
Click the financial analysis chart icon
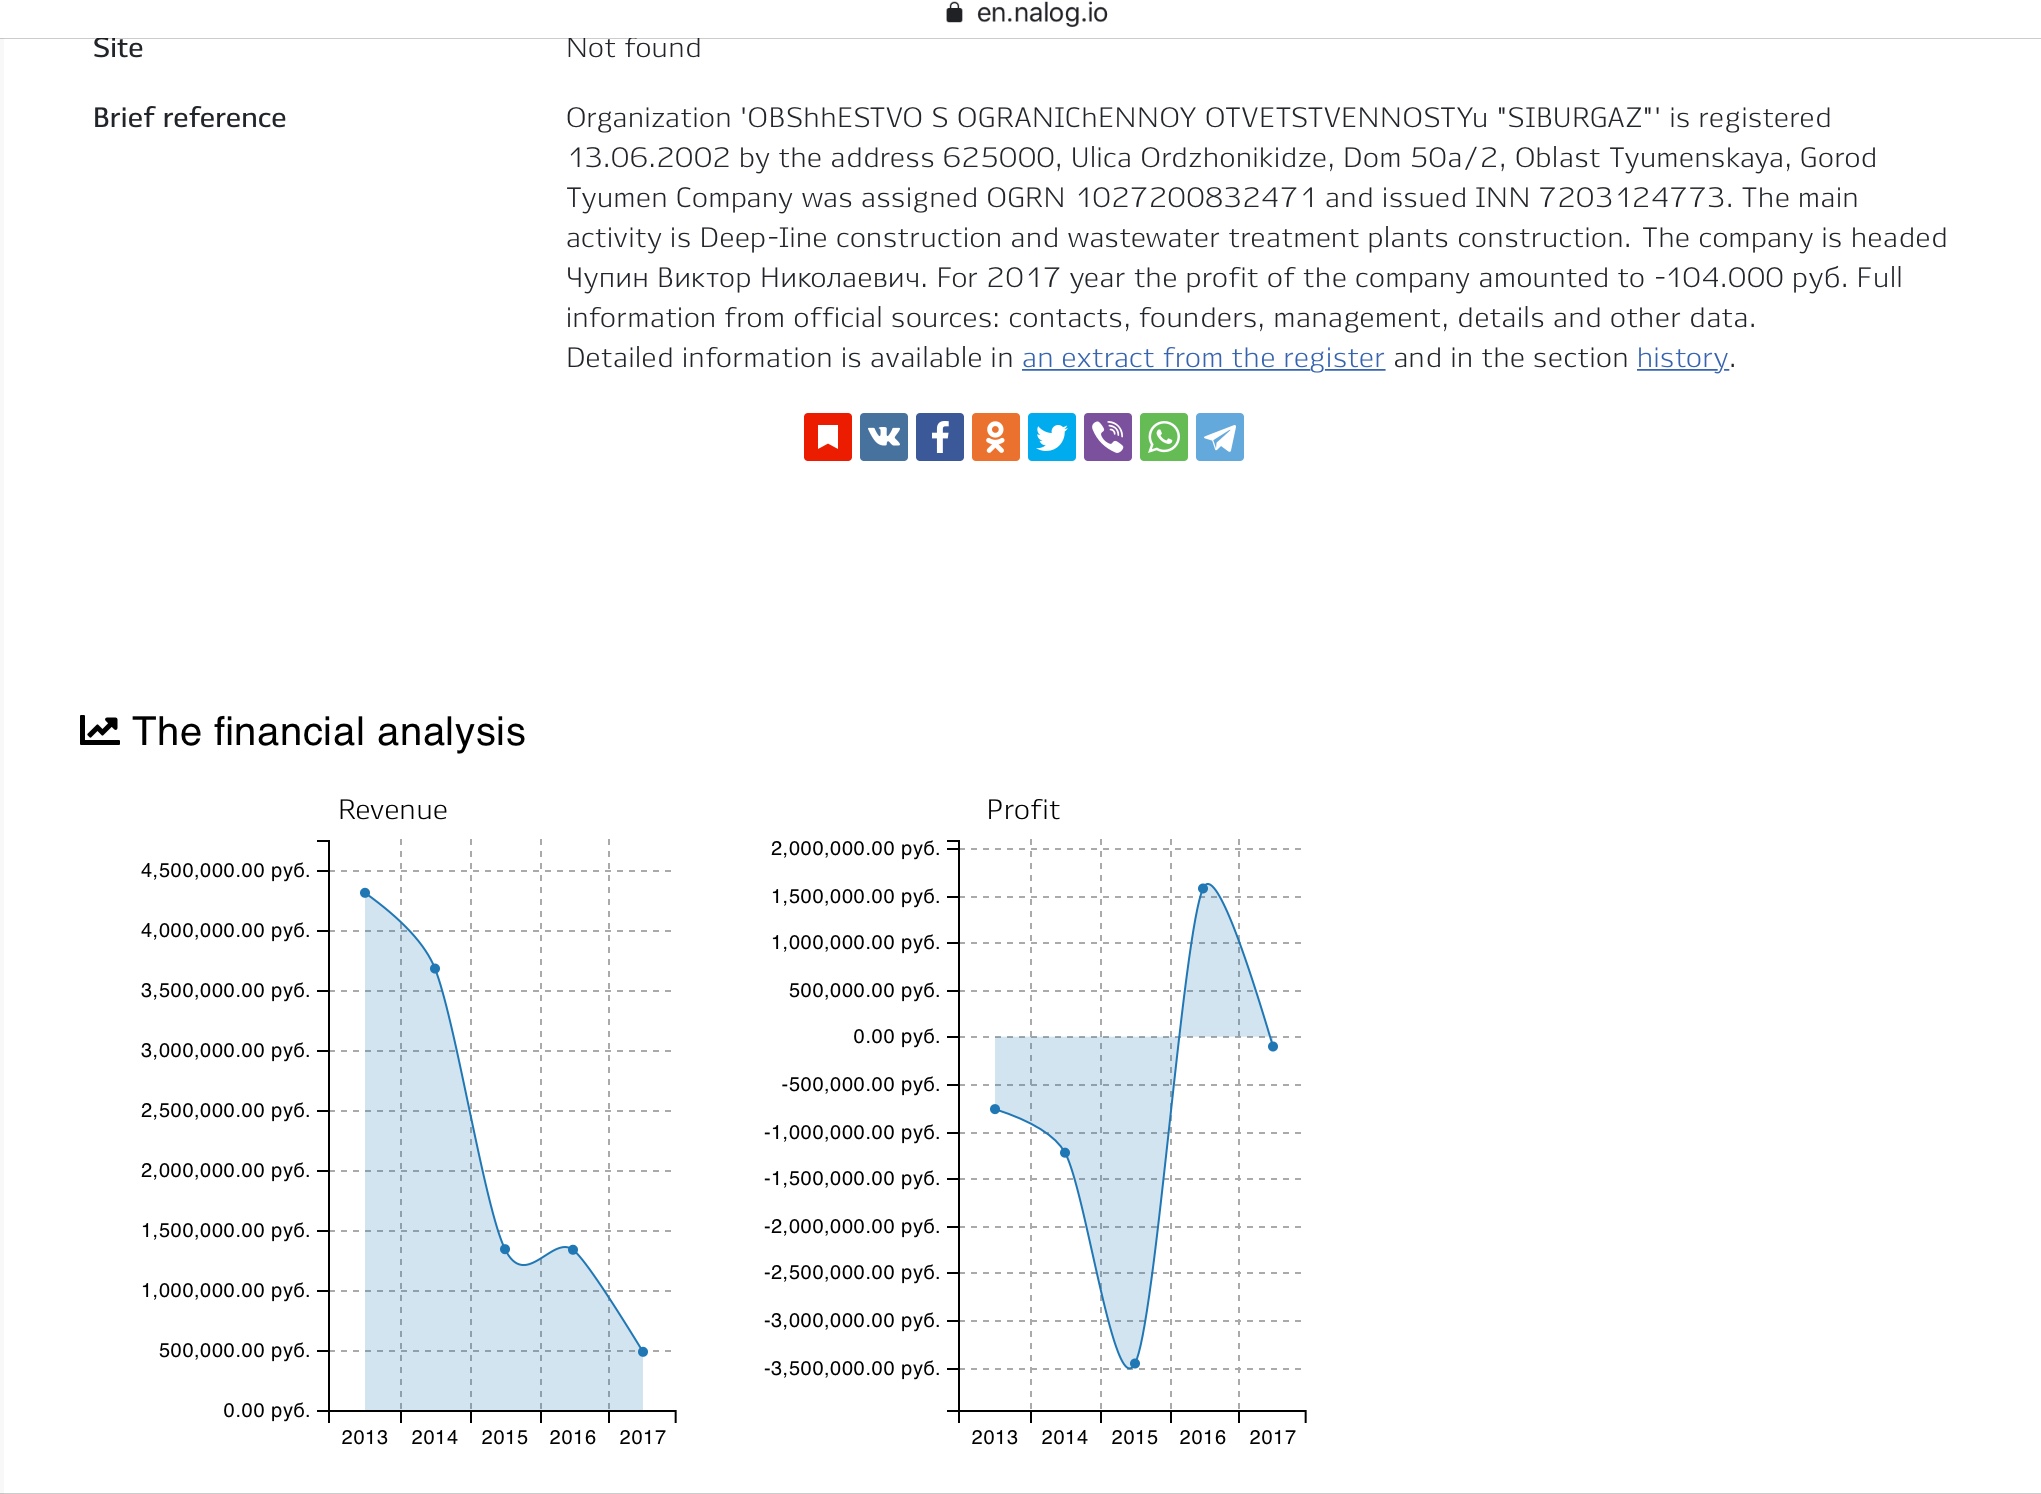(x=99, y=731)
